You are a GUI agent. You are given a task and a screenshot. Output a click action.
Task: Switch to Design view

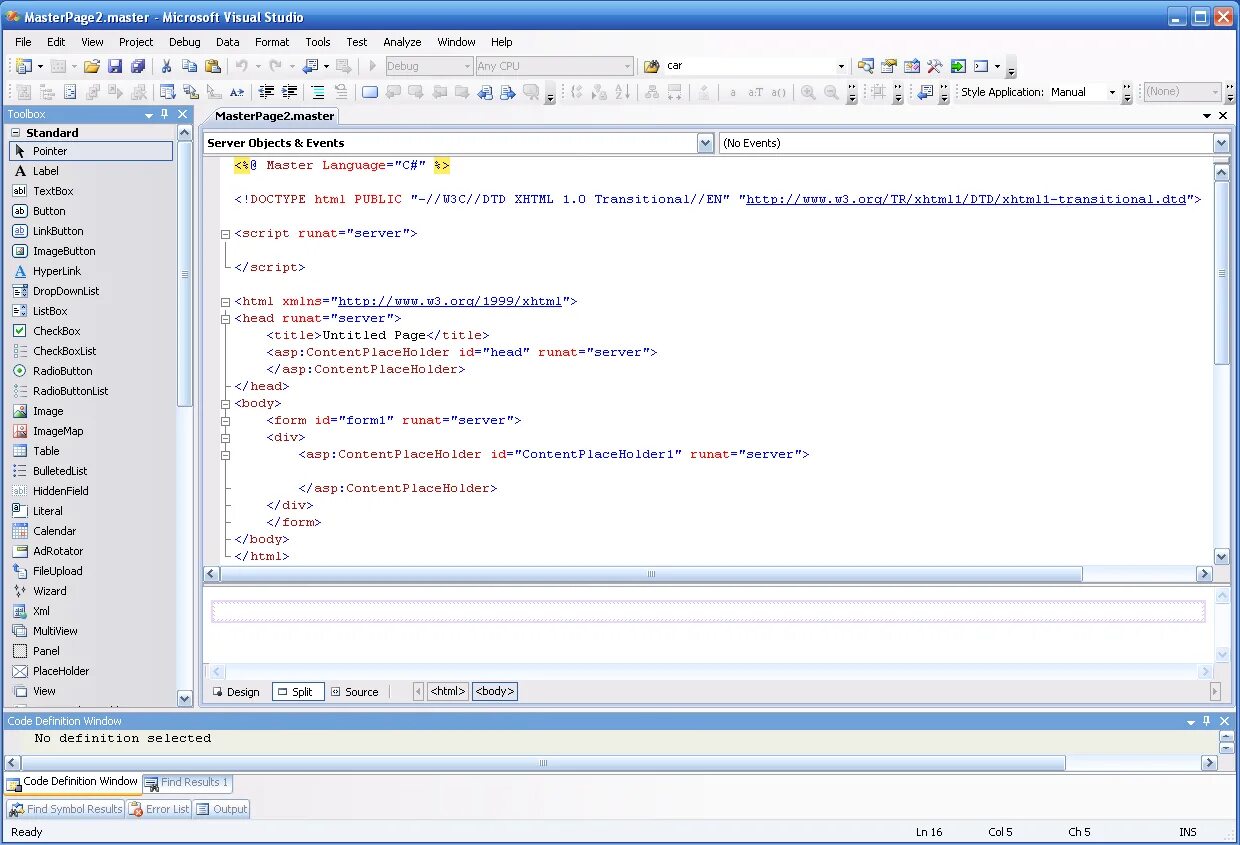coord(236,692)
